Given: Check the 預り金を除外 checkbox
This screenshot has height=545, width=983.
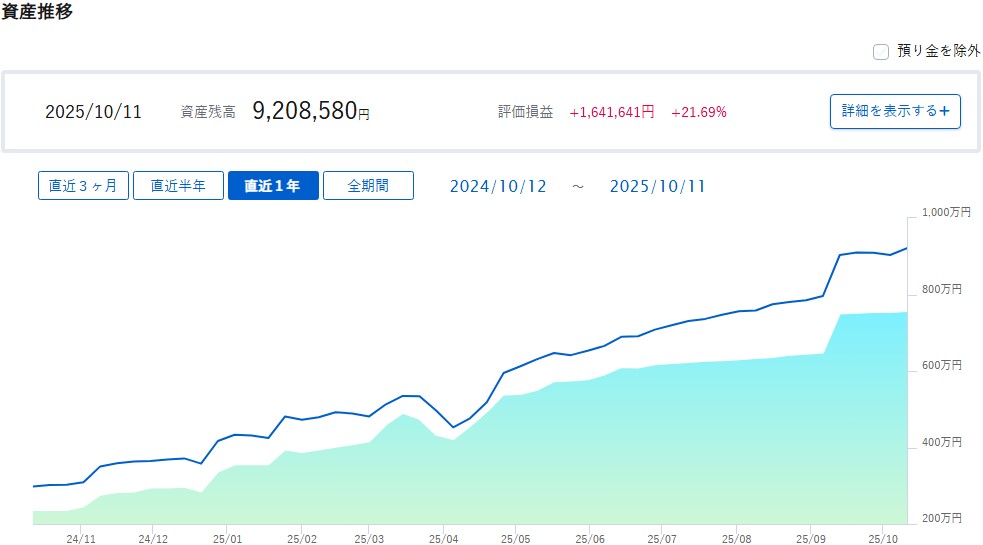Looking at the screenshot, I should point(881,52).
